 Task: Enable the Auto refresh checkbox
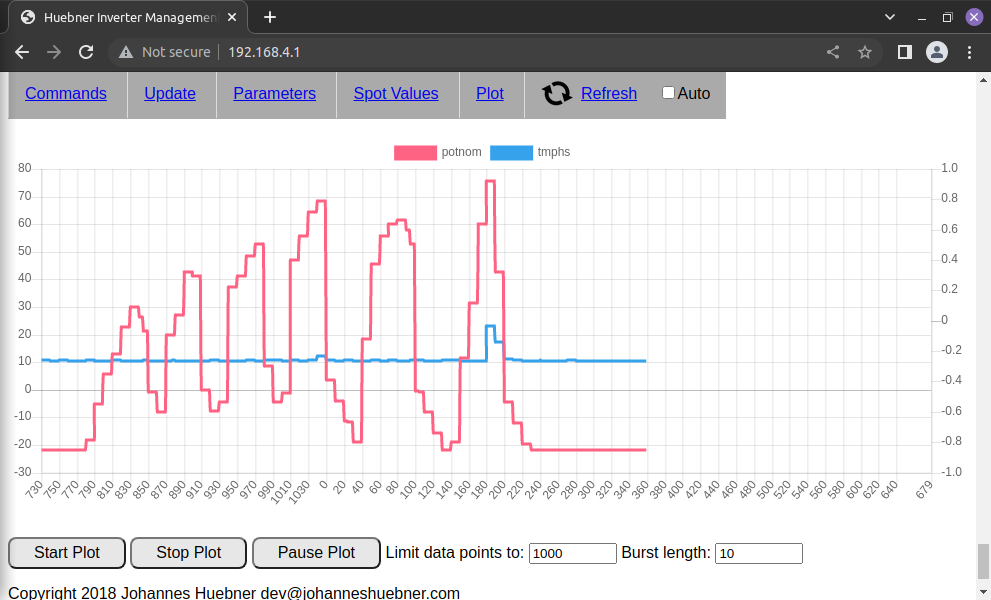pos(669,93)
